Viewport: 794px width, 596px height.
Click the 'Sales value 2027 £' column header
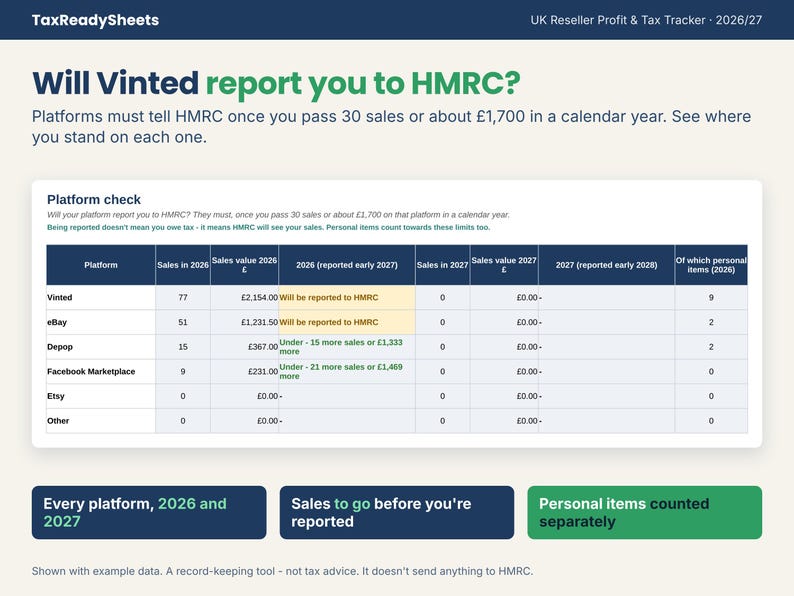504,265
